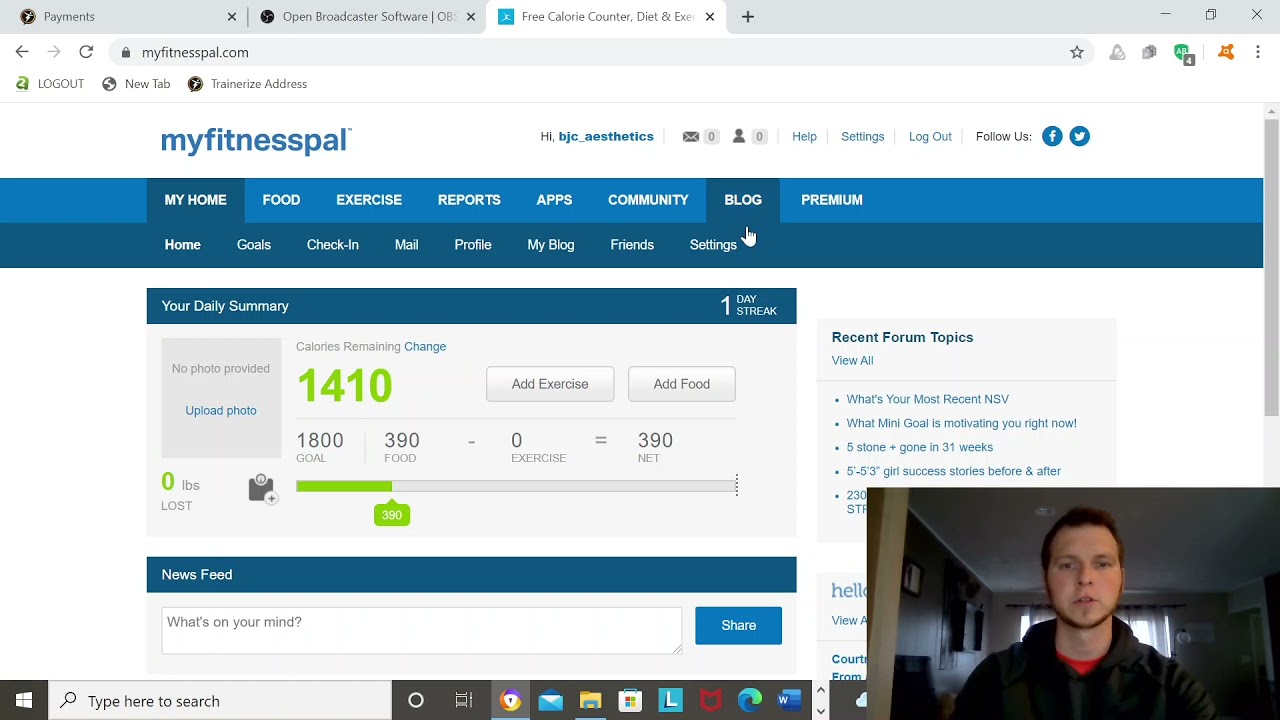The image size is (1280, 720).
Task: Switch to Open Broadcaster Software tab
Action: click(367, 17)
